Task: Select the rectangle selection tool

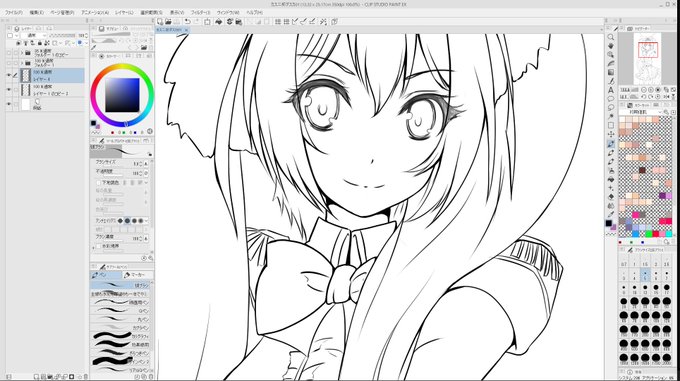Action: pos(611,125)
